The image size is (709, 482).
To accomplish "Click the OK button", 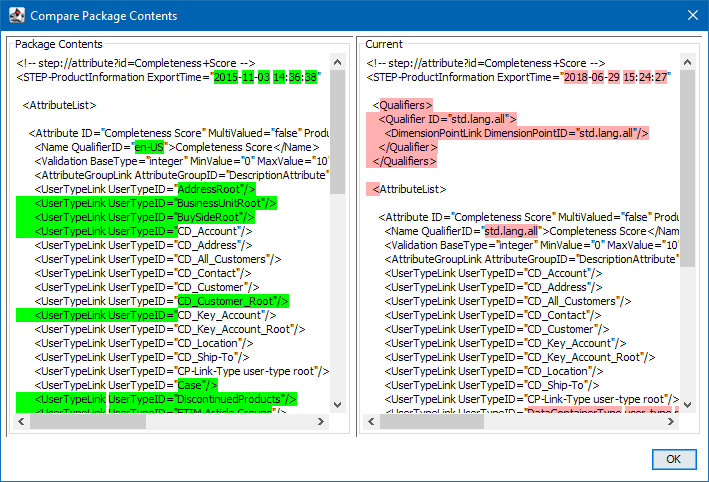I will click(x=674, y=459).
